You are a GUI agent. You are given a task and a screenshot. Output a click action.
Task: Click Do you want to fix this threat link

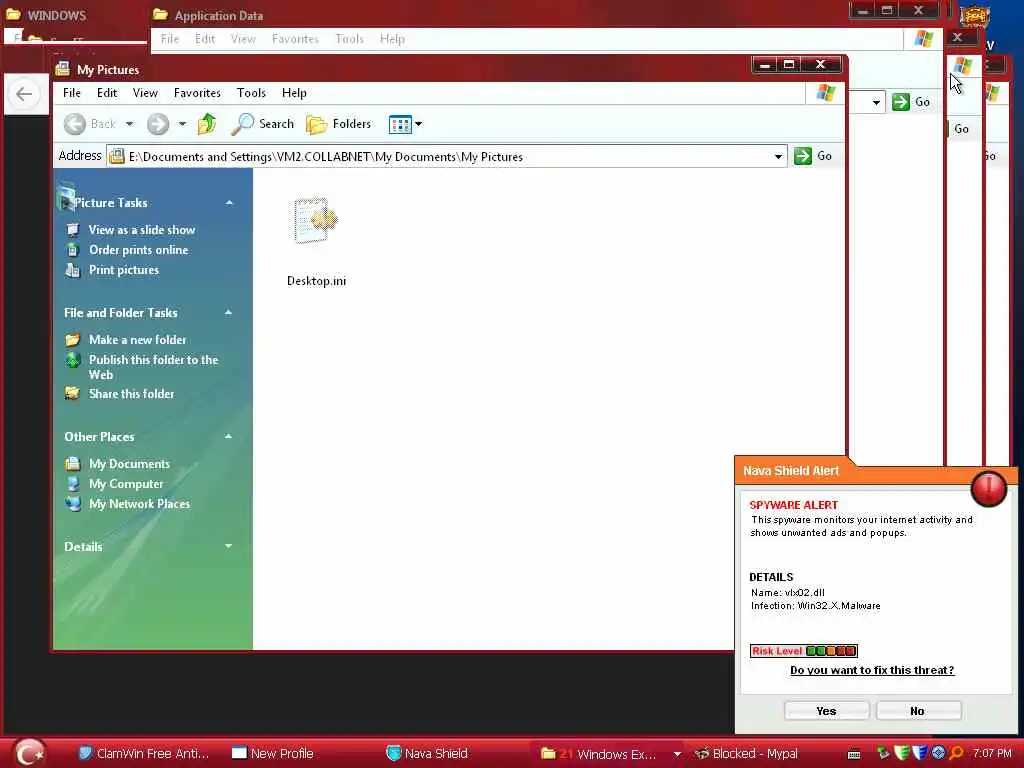click(872, 670)
